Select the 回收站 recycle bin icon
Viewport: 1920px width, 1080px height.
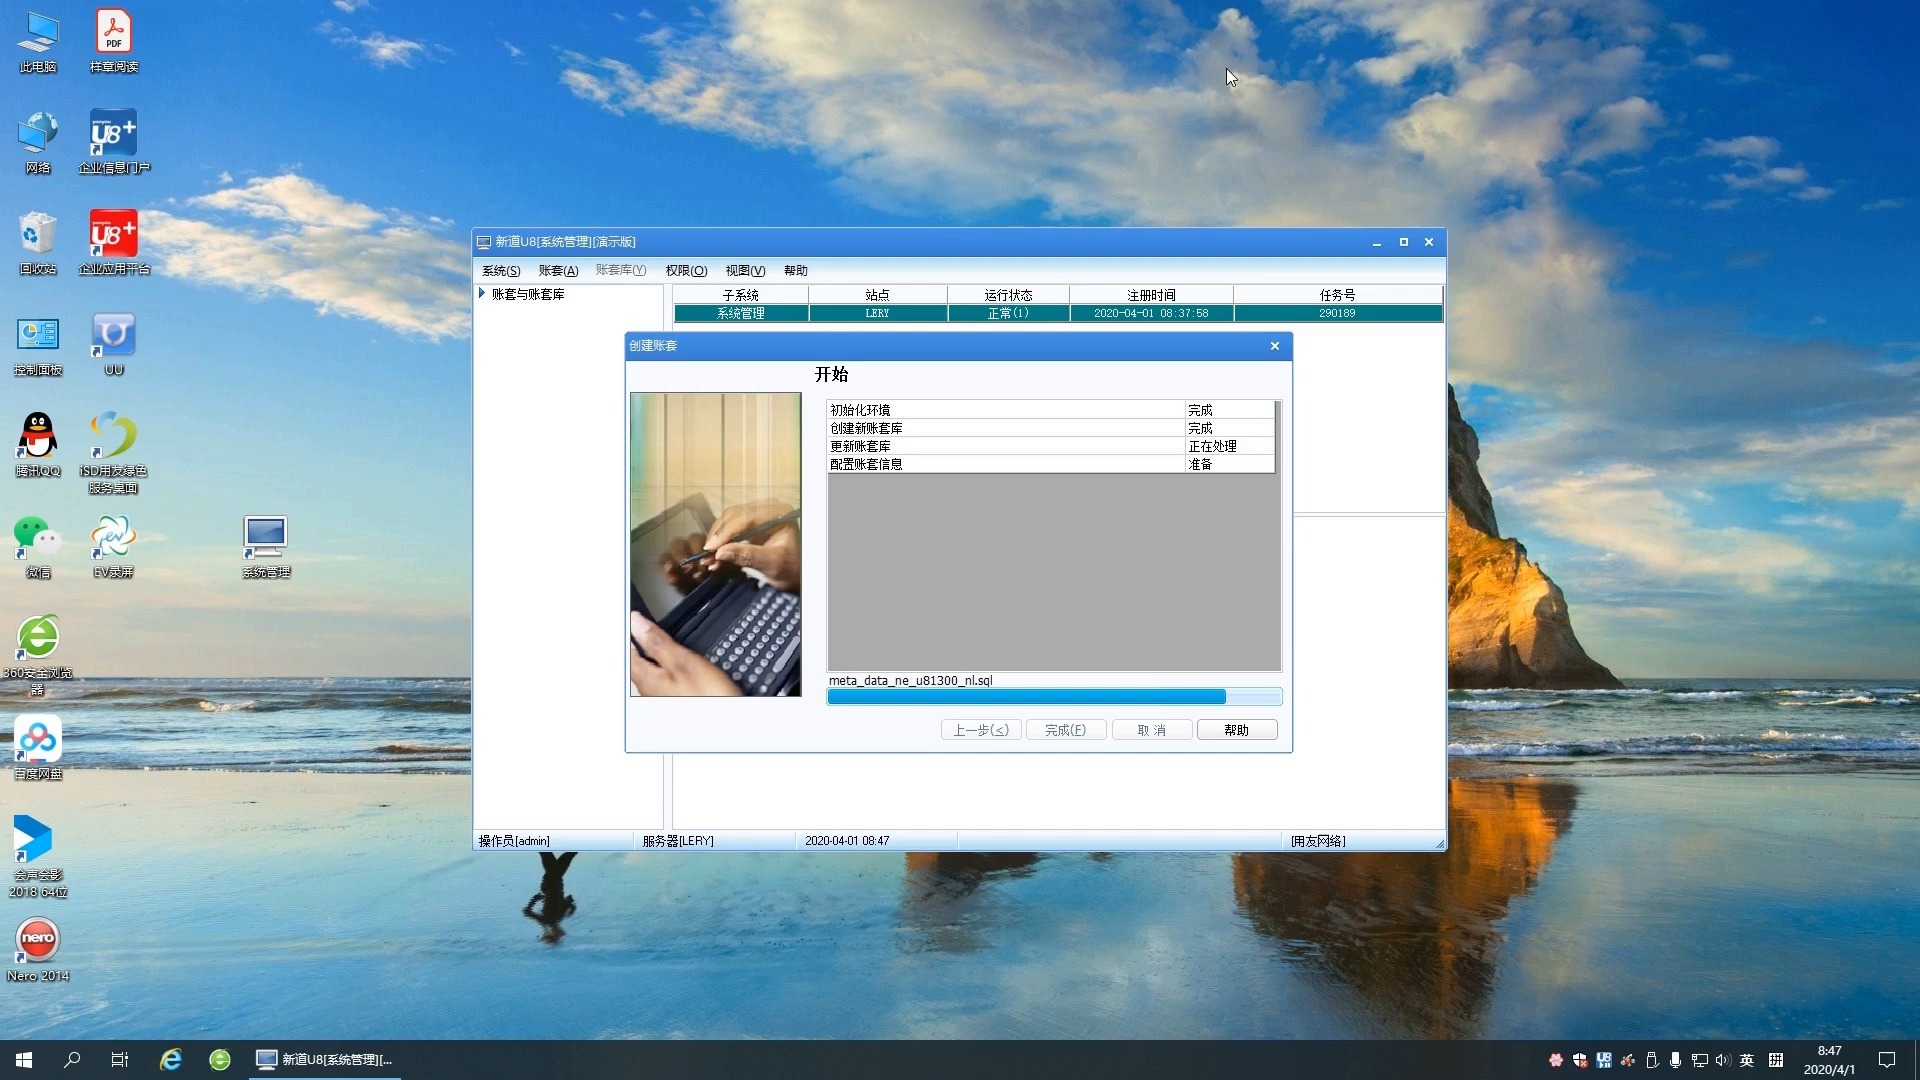[38, 243]
